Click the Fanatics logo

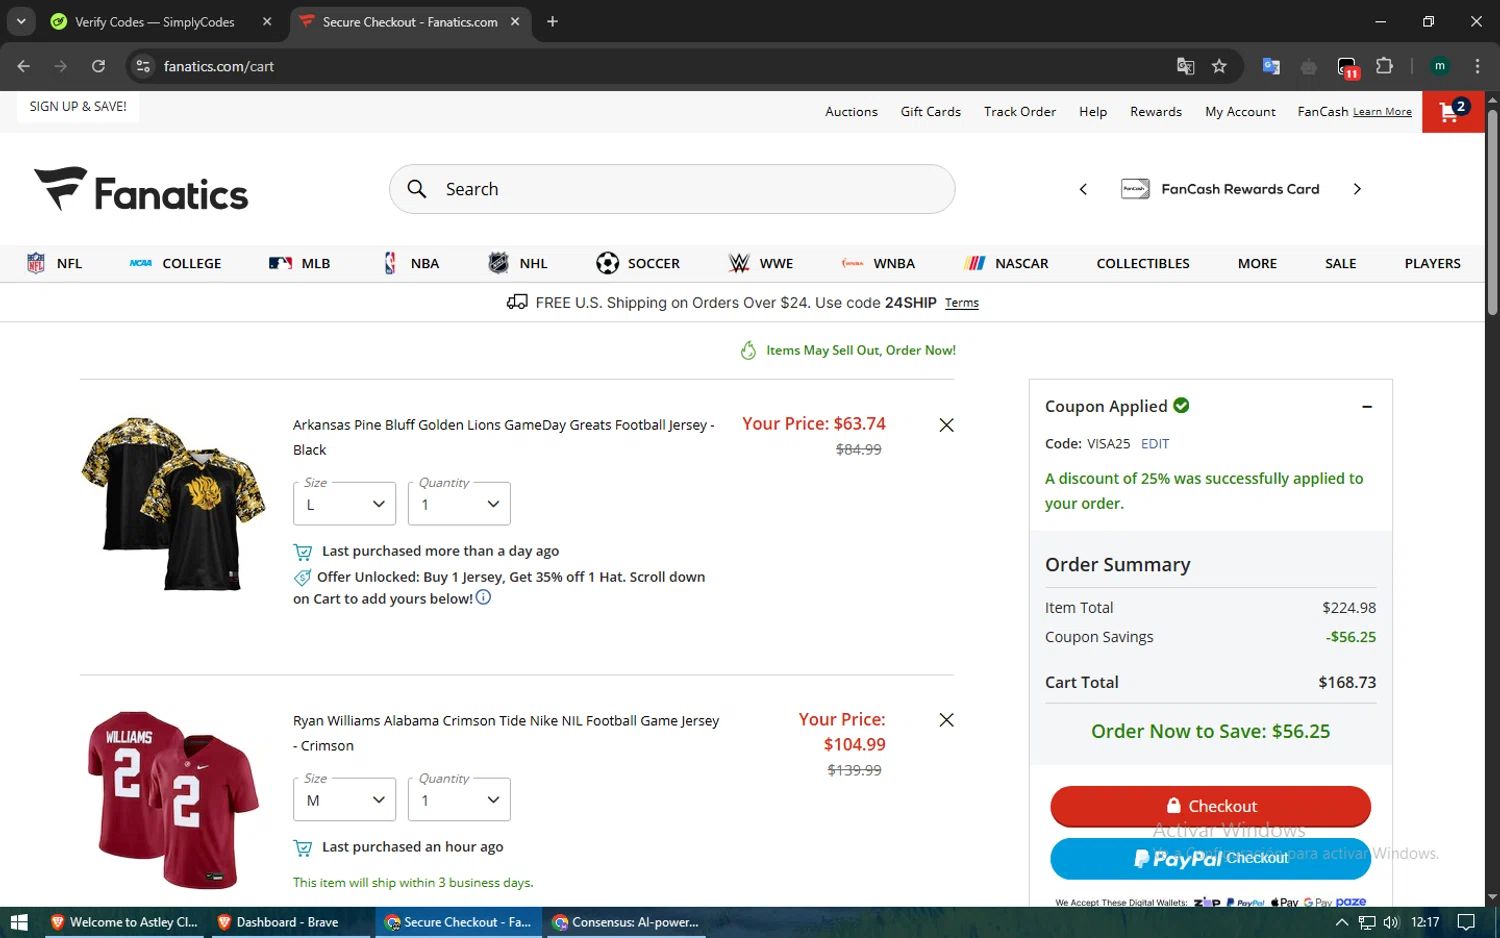[x=141, y=190]
